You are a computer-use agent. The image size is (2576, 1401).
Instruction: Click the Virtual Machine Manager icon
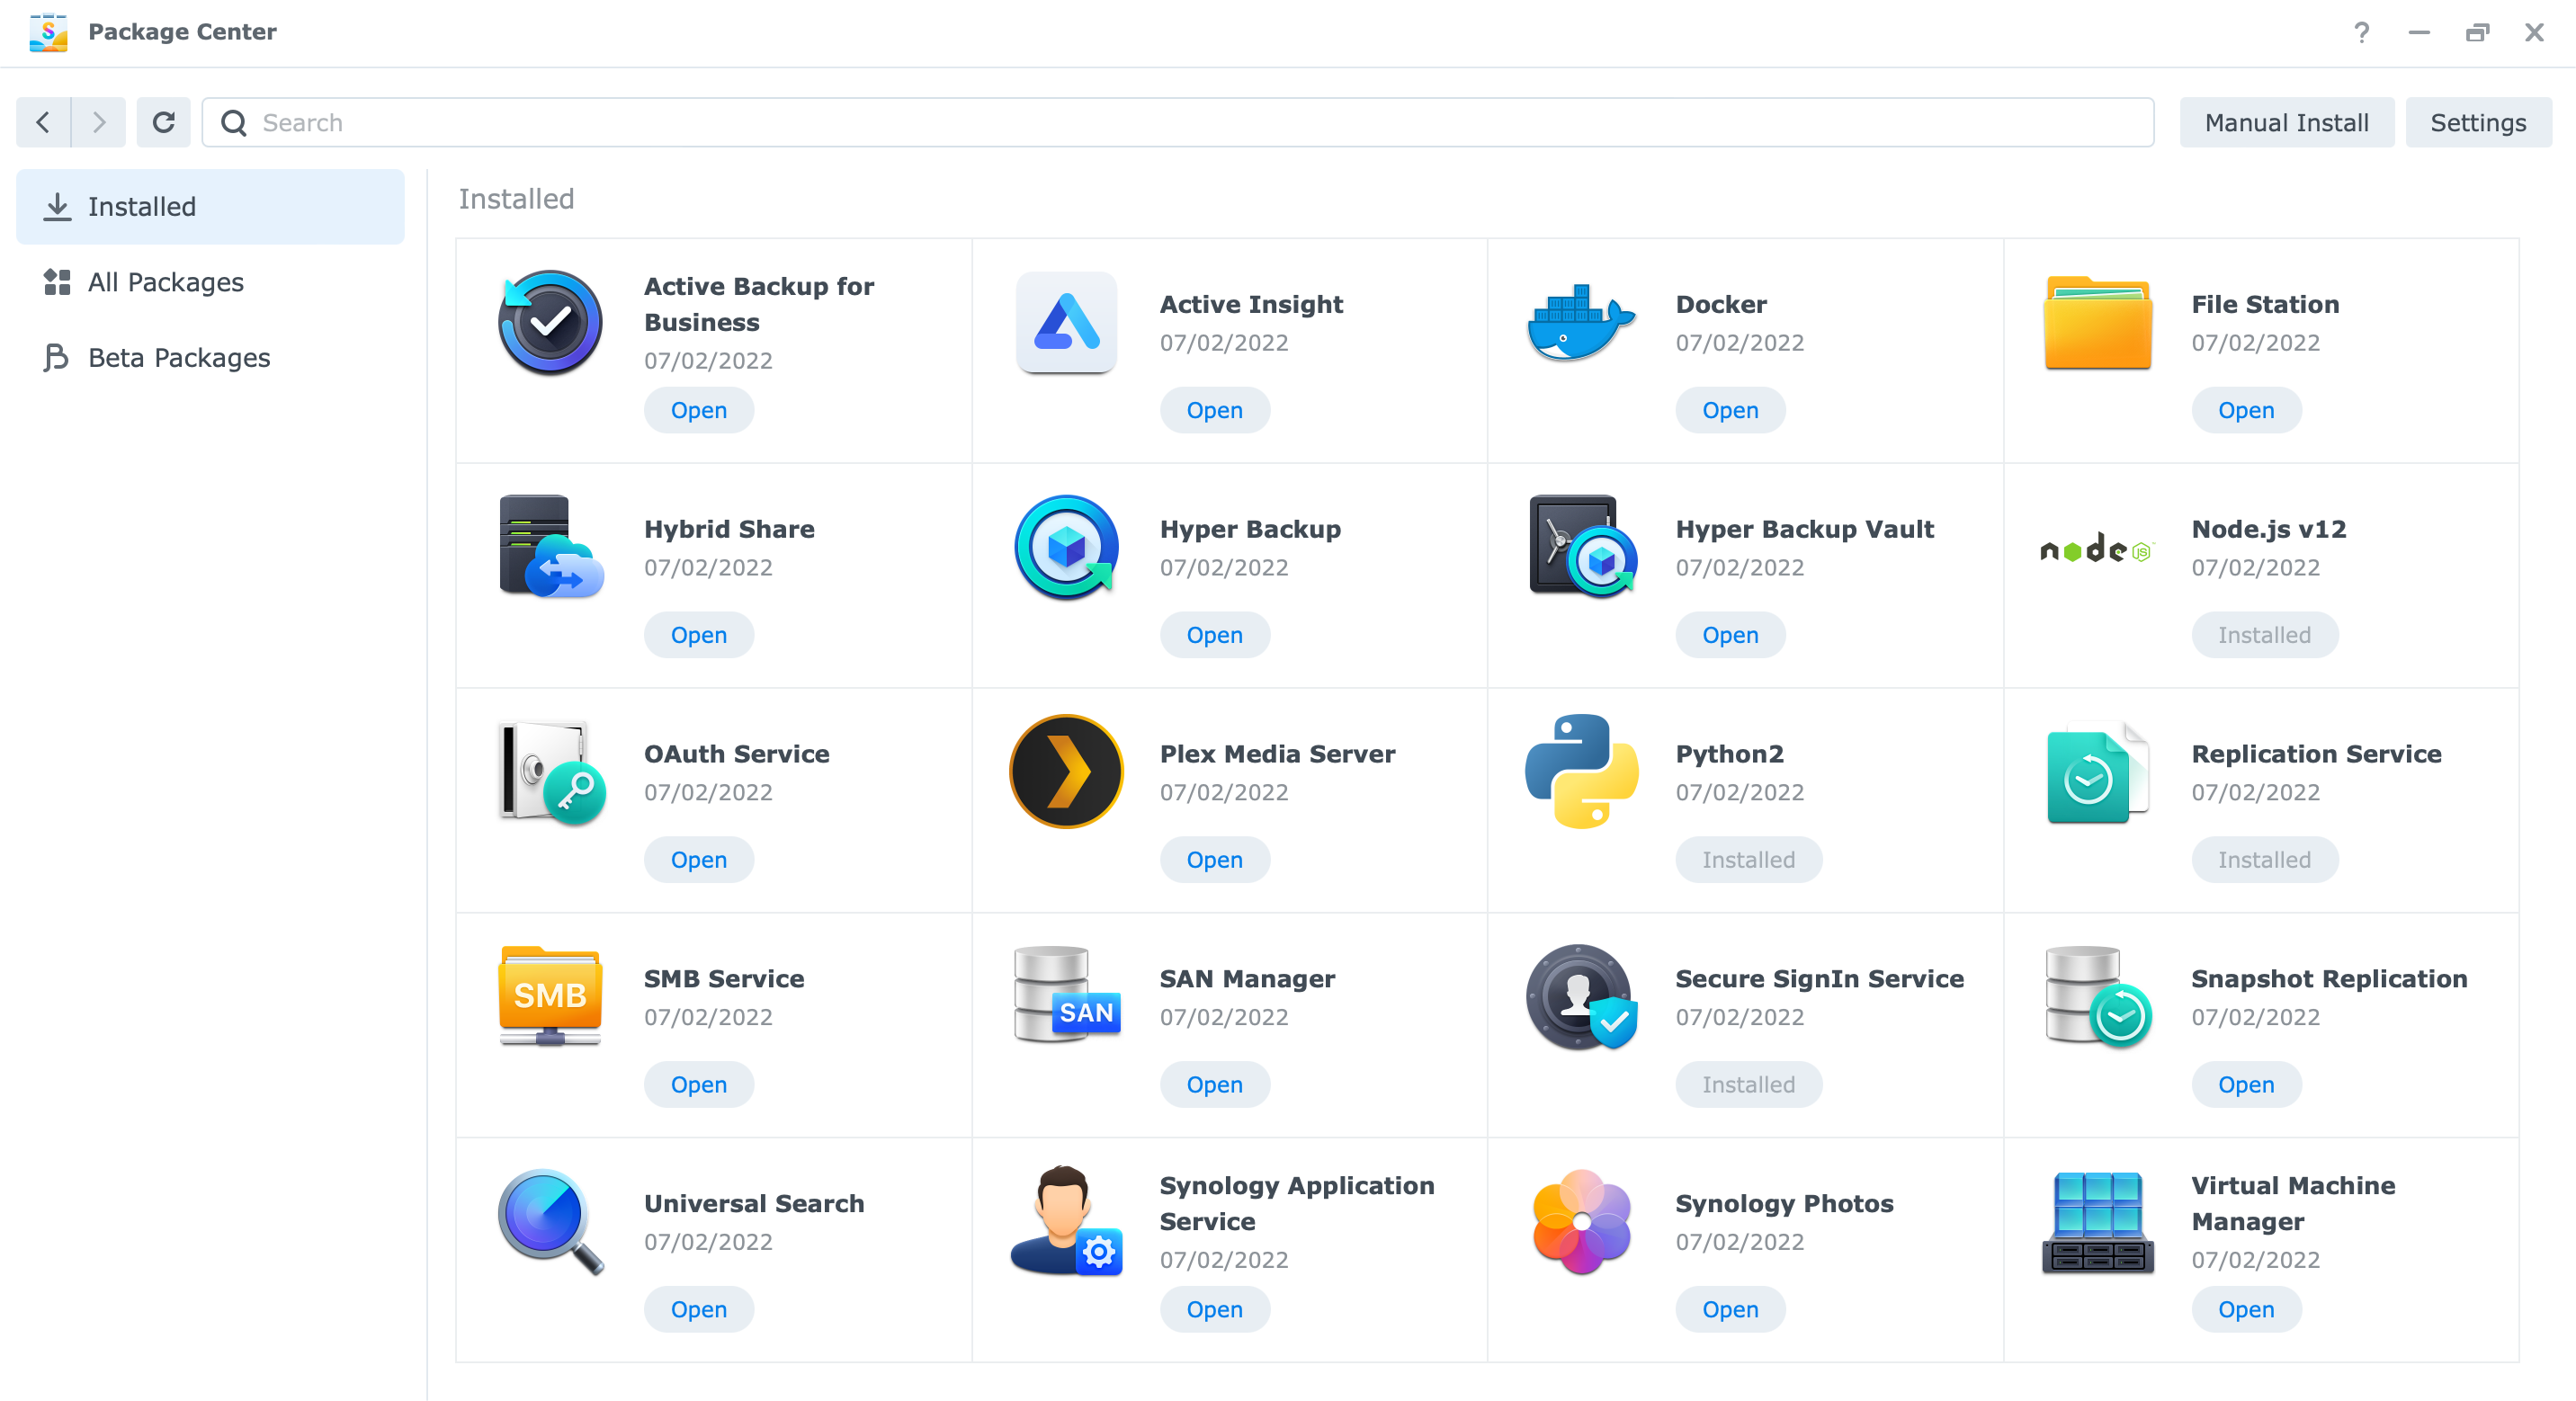click(x=2097, y=1221)
